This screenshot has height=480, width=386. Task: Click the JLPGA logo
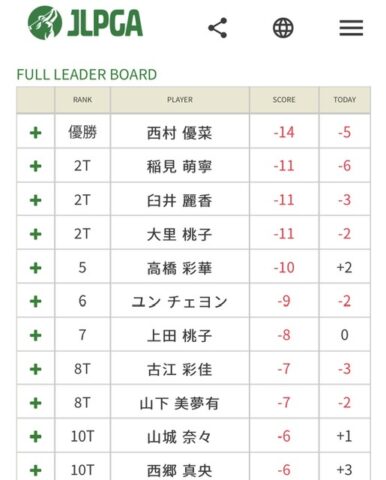click(85, 23)
